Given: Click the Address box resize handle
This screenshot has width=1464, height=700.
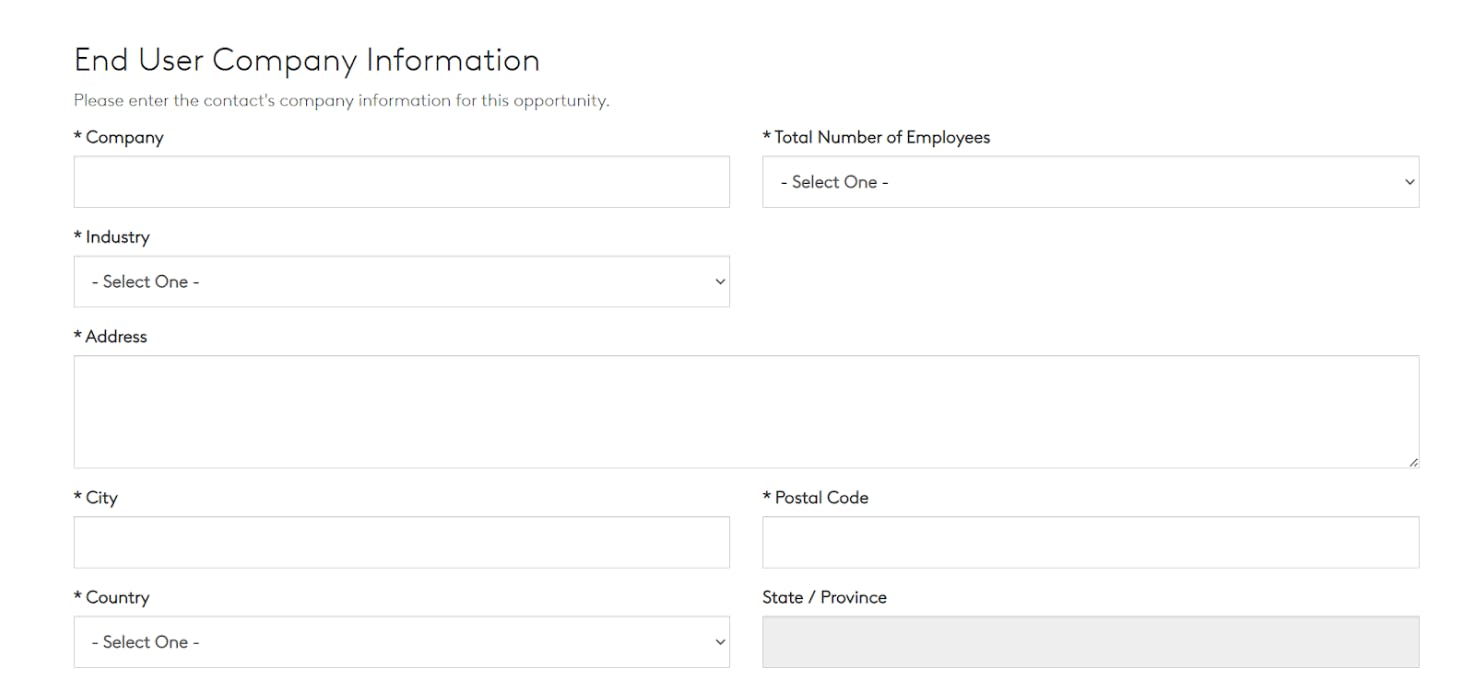Looking at the screenshot, I should pyautogui.click(x=1413, y=462).
